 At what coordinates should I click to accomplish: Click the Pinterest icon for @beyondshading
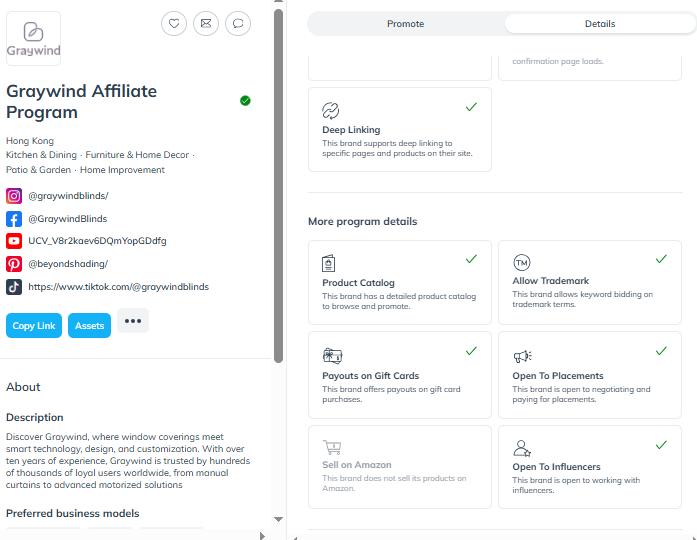[x=14, y=264]
